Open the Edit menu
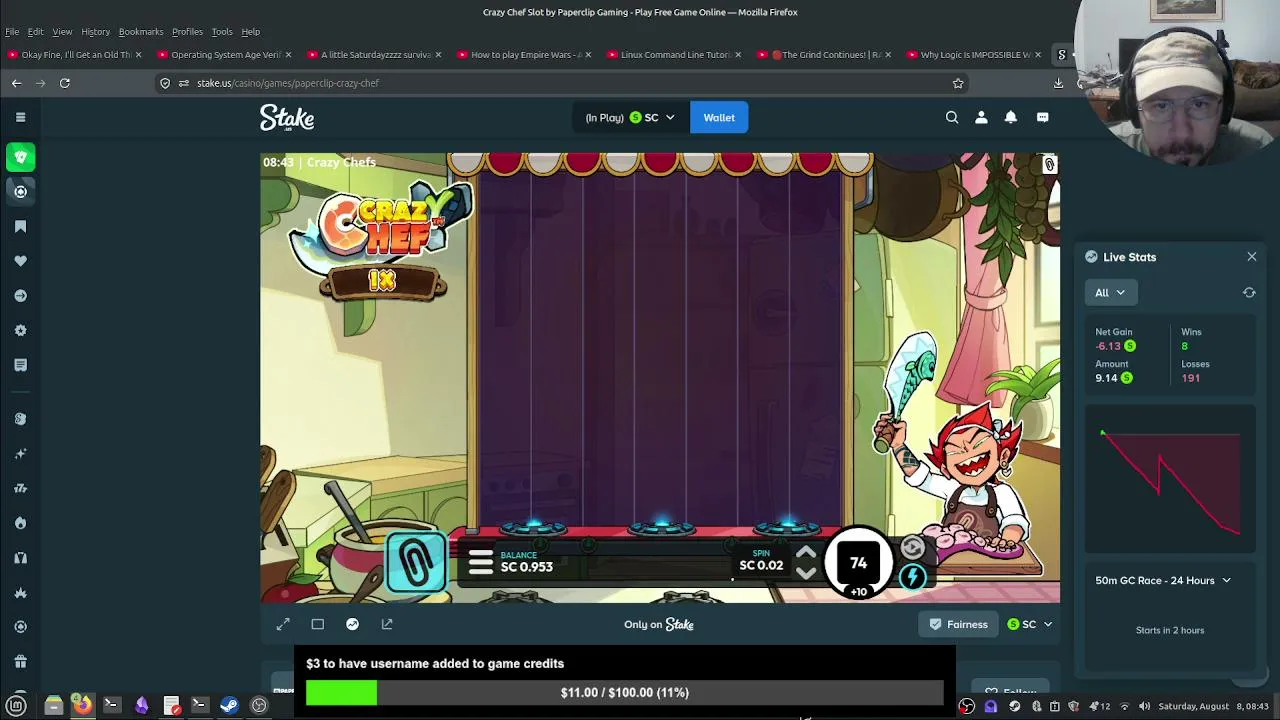1280x720 pixels. pyautogui.click(x=35, y=32)
